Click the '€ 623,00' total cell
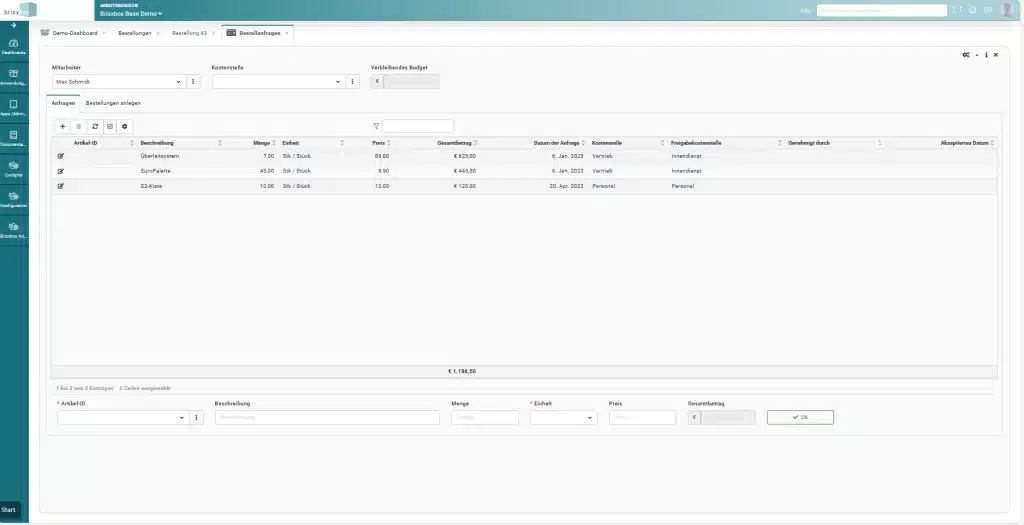Image resolution: width=1024 pixels, height=525 pixels. pos(465,156)
